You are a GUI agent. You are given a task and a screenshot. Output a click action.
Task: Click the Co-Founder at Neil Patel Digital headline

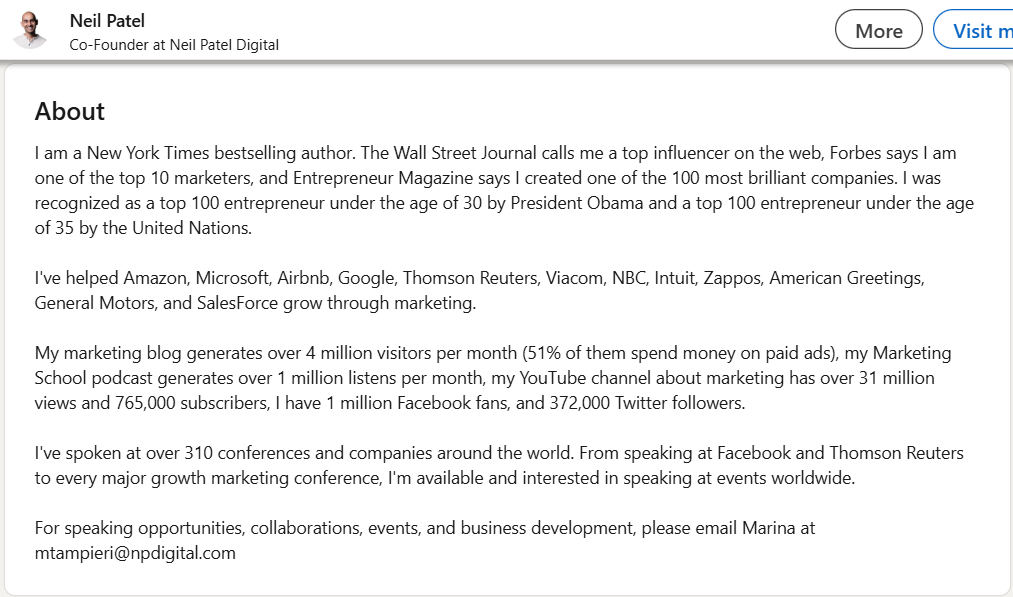174,45
